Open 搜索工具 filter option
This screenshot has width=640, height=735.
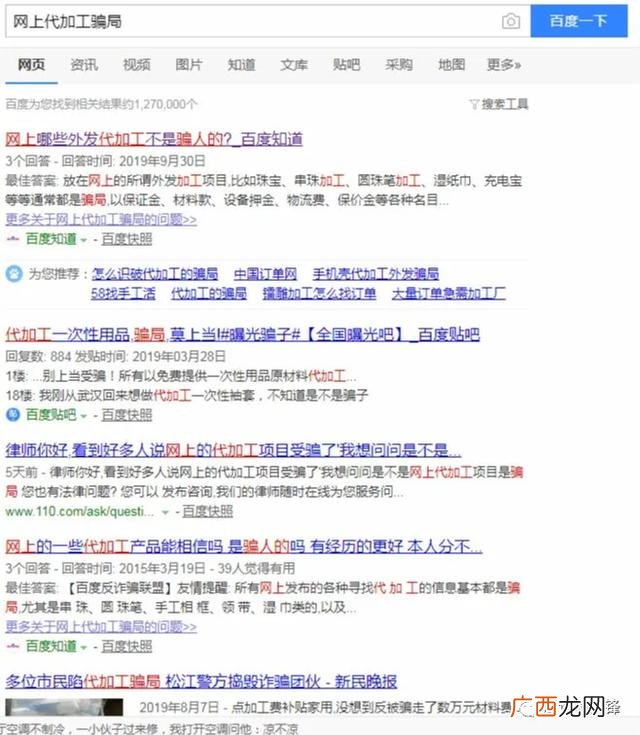(x=505, y=104)
